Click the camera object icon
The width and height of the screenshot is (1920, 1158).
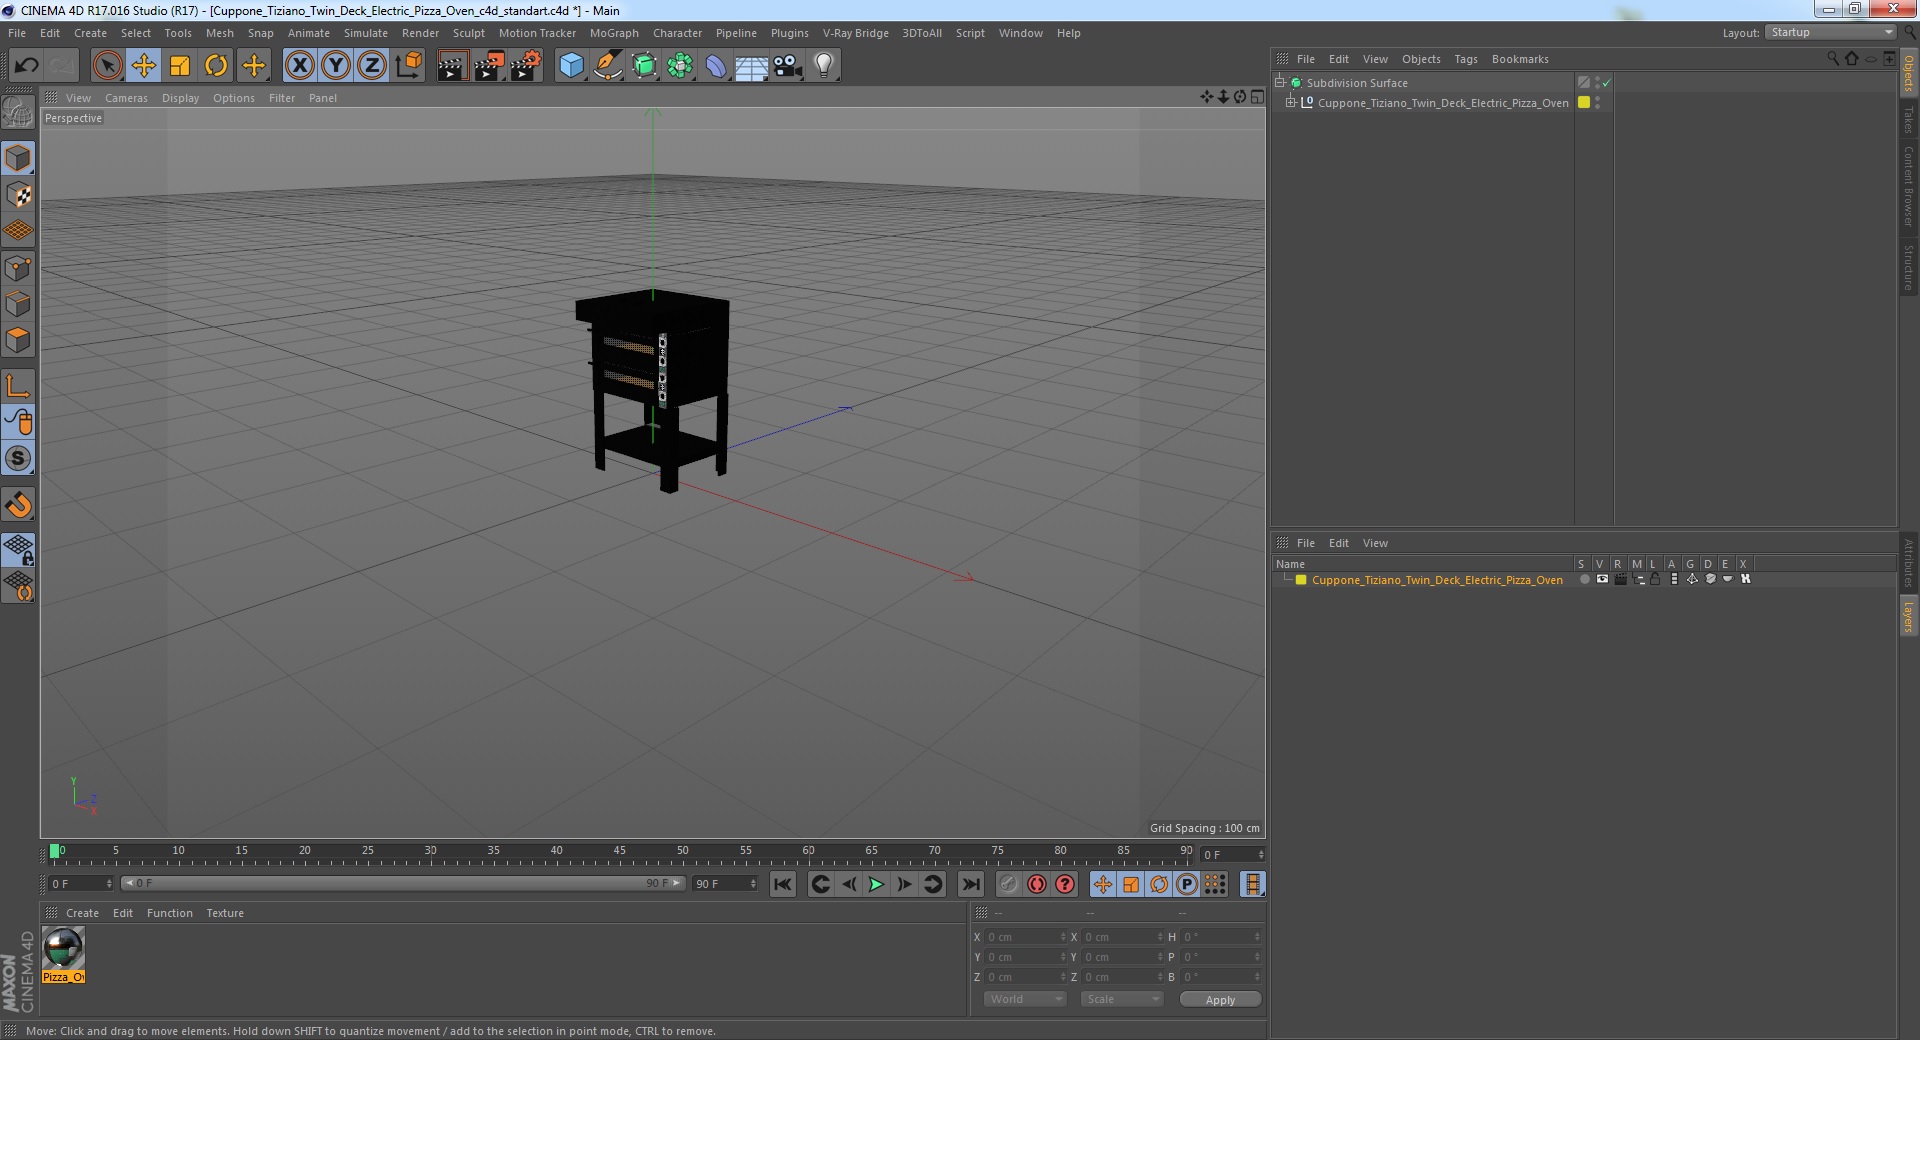(787, 66)
